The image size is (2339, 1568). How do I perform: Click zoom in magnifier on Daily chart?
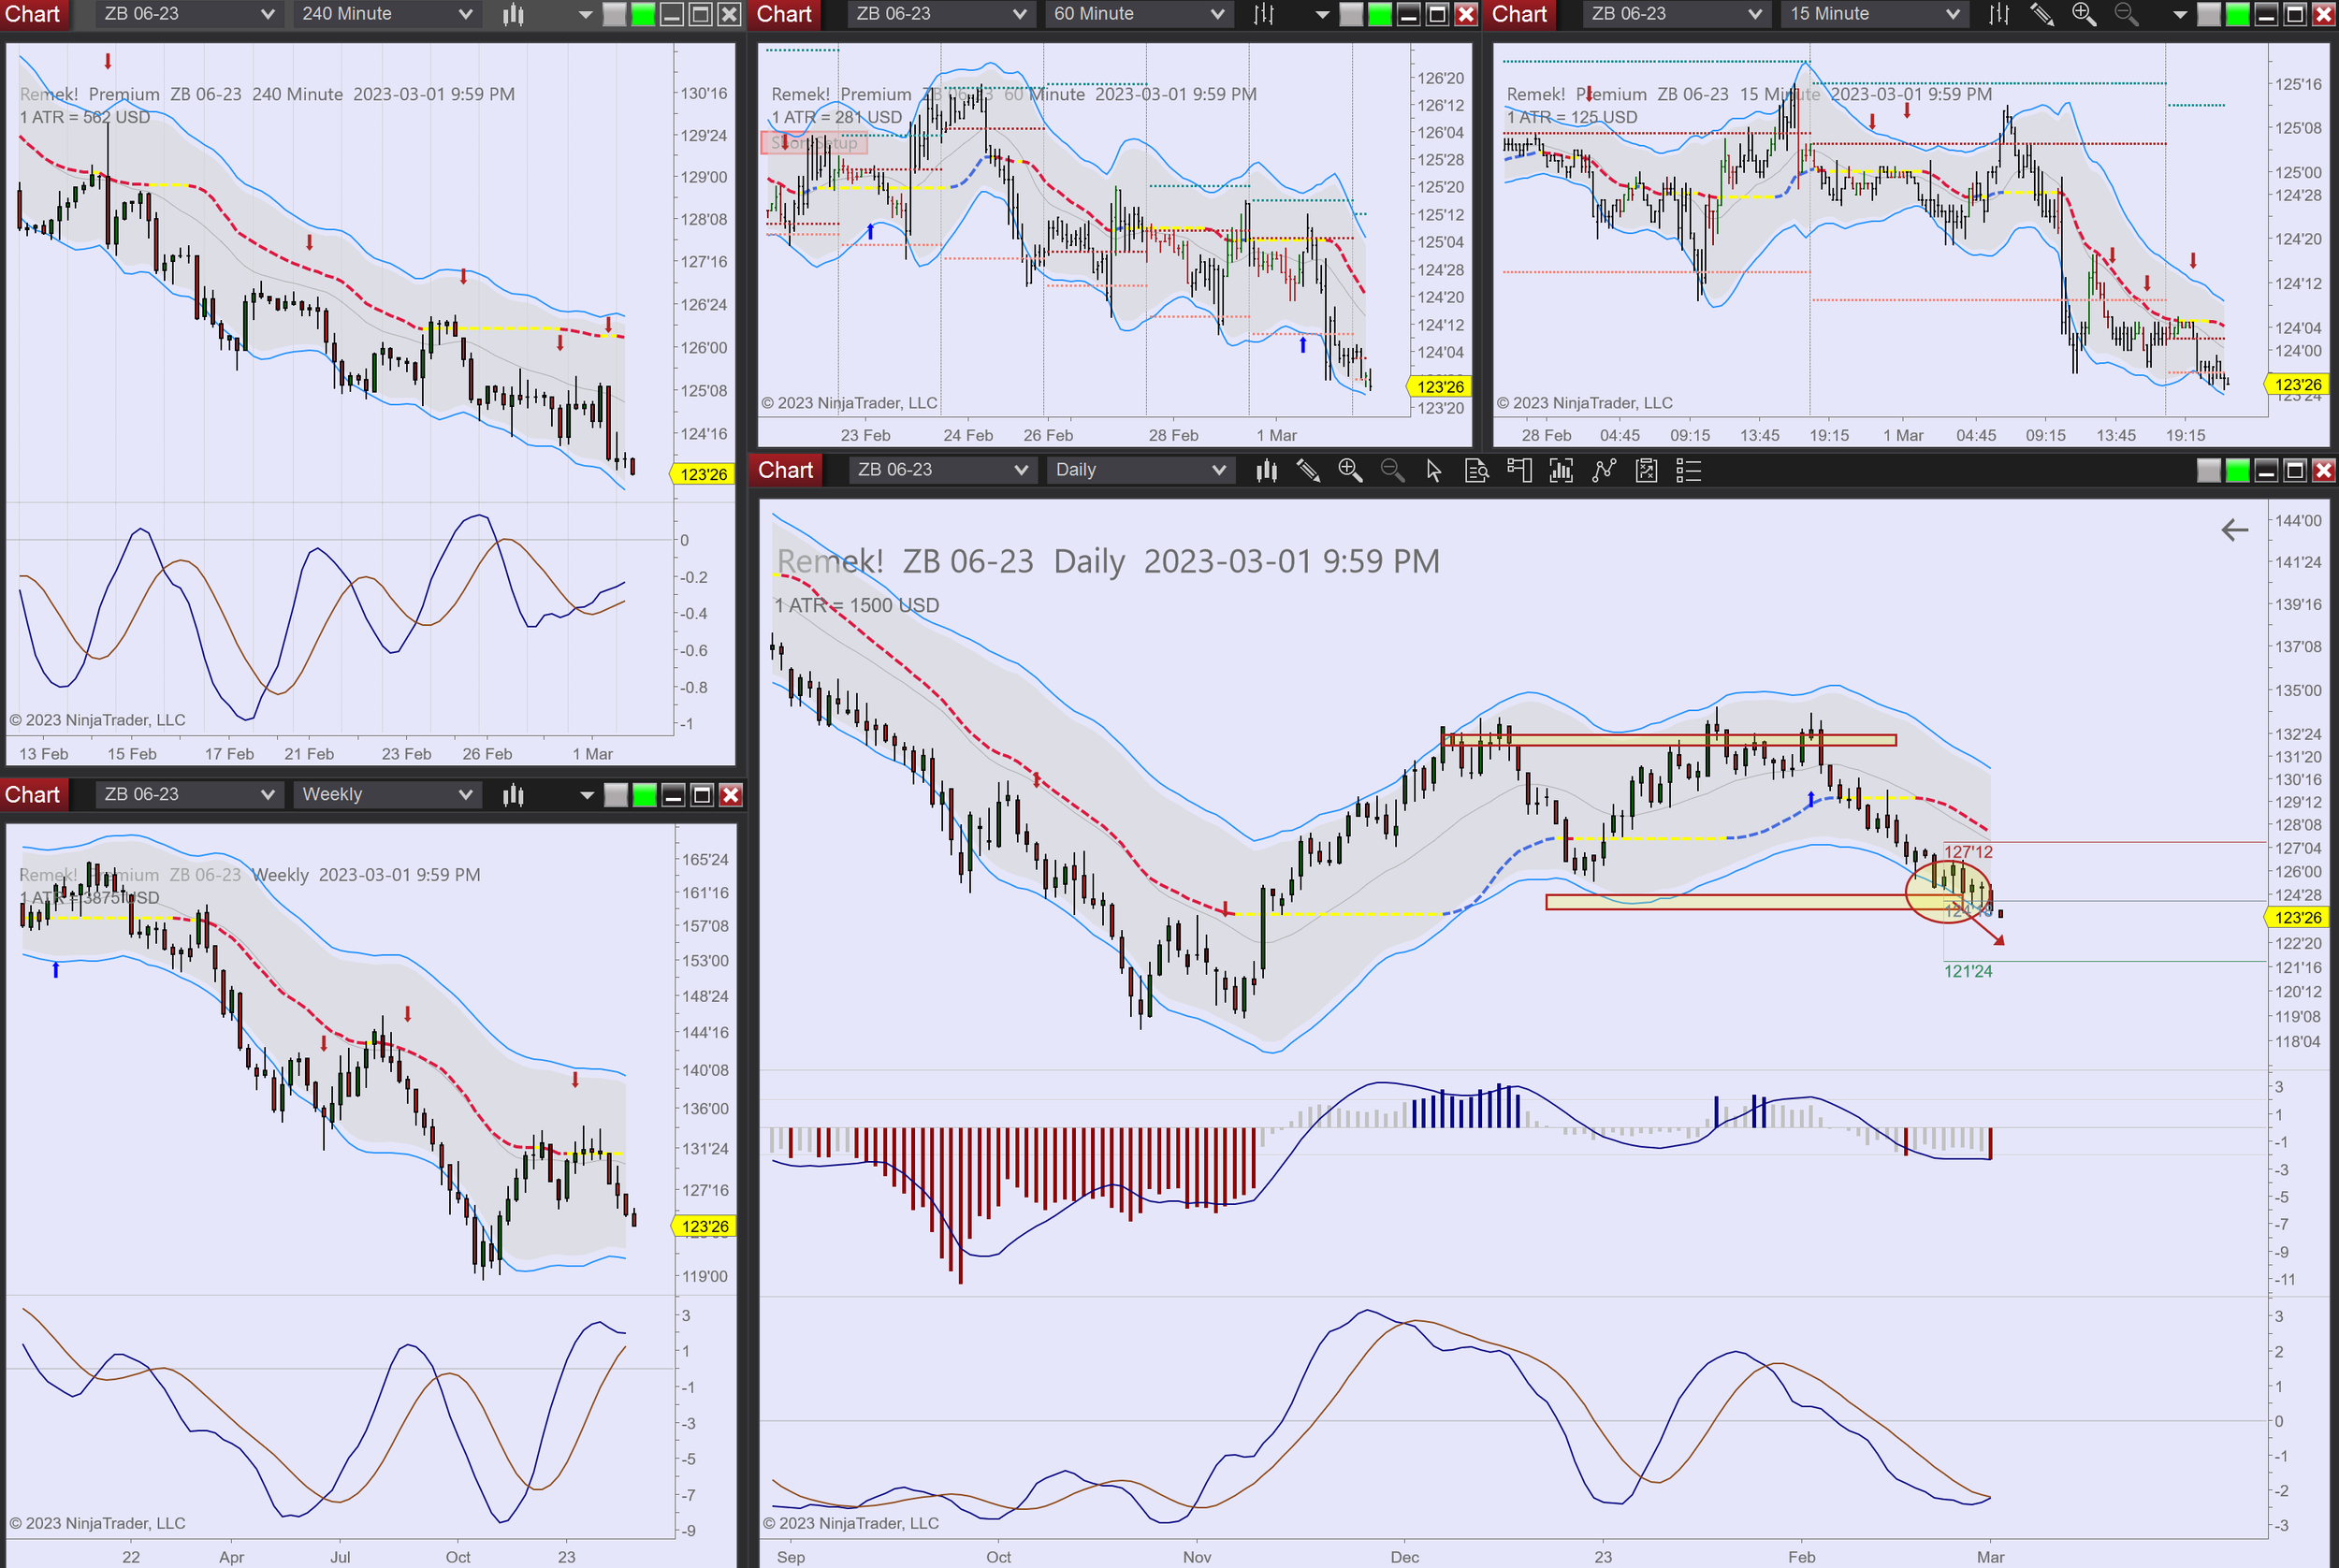(1350, 470)
